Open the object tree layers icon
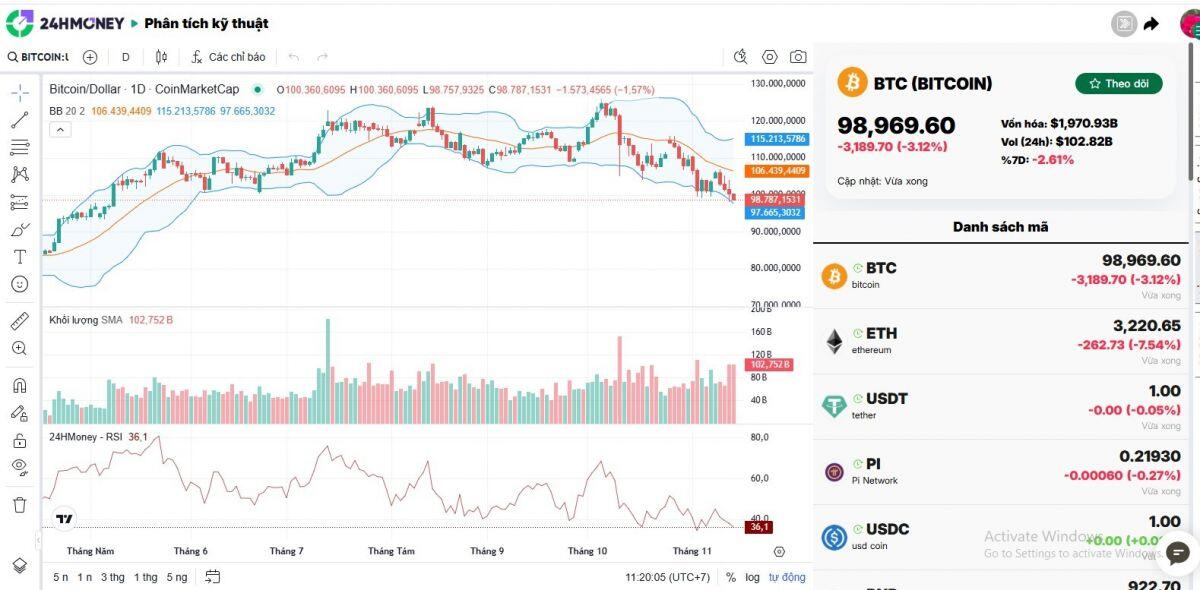This screenshot has height=590, width=1200. (x=19, y=565)
